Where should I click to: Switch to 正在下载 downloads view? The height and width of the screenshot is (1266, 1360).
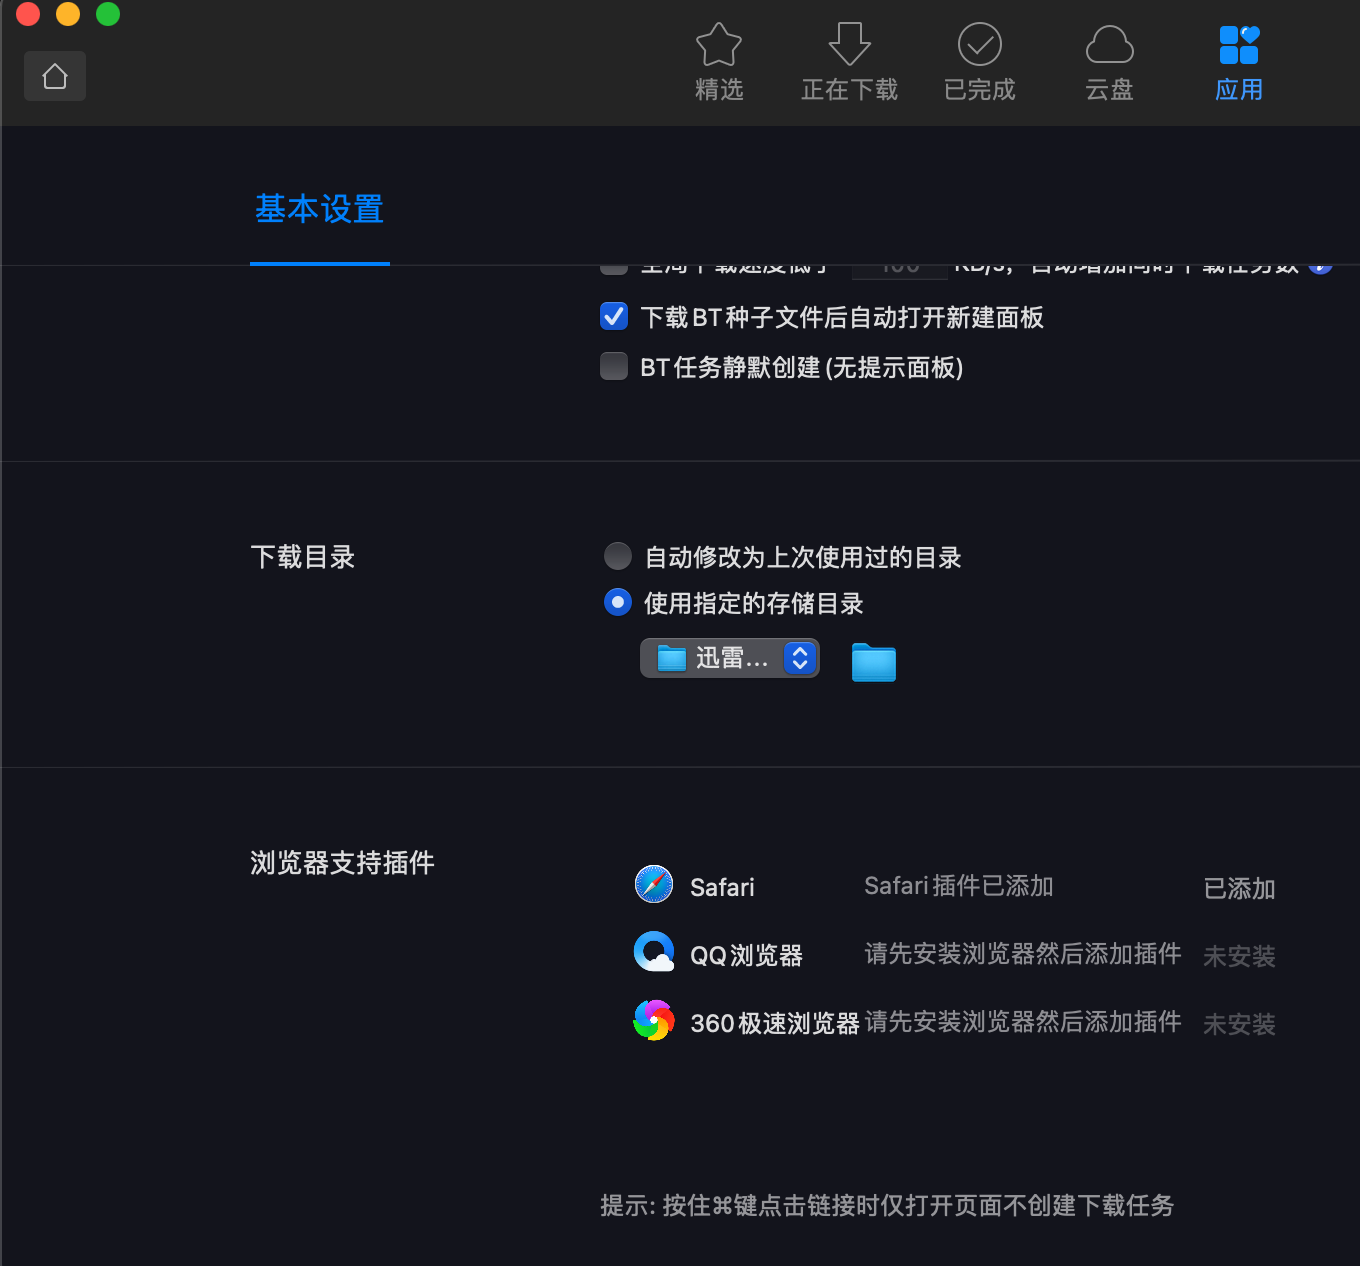[x=849, y=60]
